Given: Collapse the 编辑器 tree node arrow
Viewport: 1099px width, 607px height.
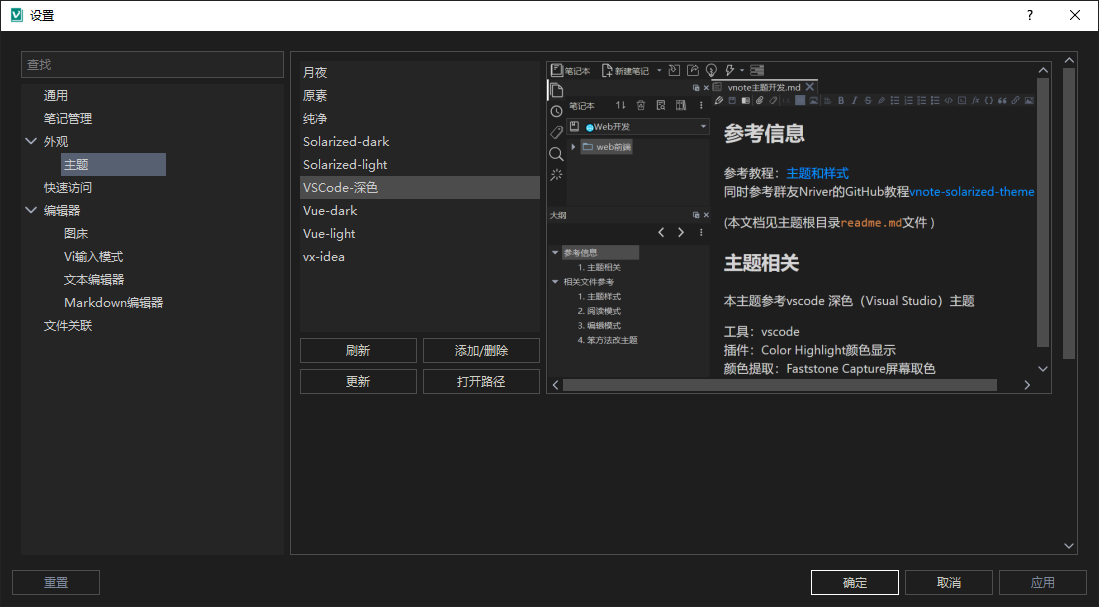Looking at the screenshot, I should pyautogui.click(x=31, y=210).
